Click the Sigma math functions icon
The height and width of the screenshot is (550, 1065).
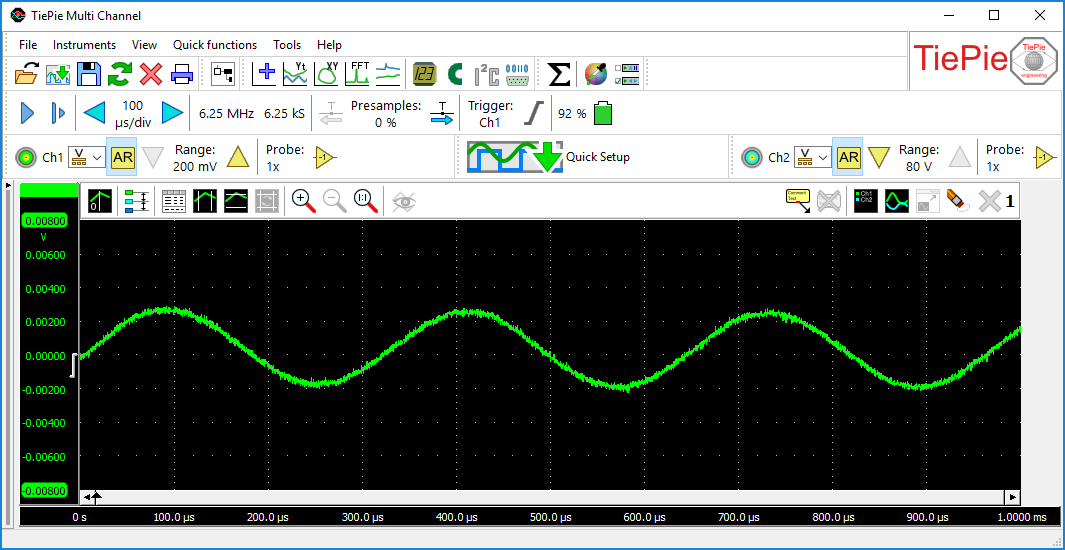point(560,74)
